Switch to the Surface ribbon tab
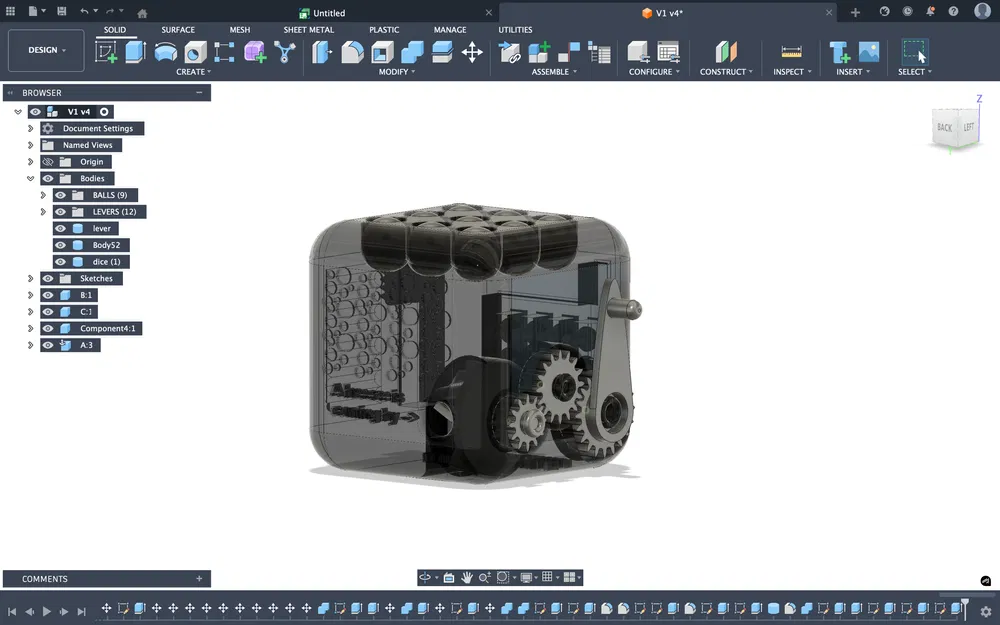The image size is (1000, 625). [x=178, y=29]
